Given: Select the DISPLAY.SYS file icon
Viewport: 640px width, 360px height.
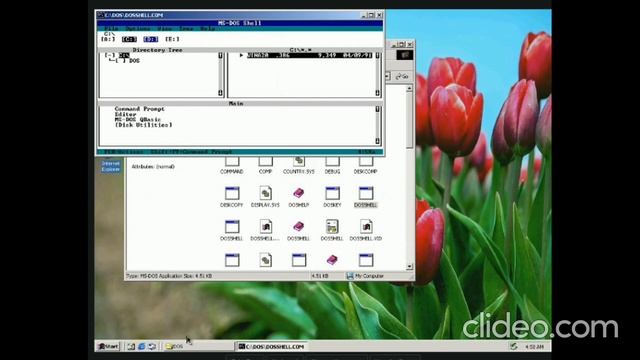Looking at the screenshot, I should pyautogui.click(x=265, y=193).
